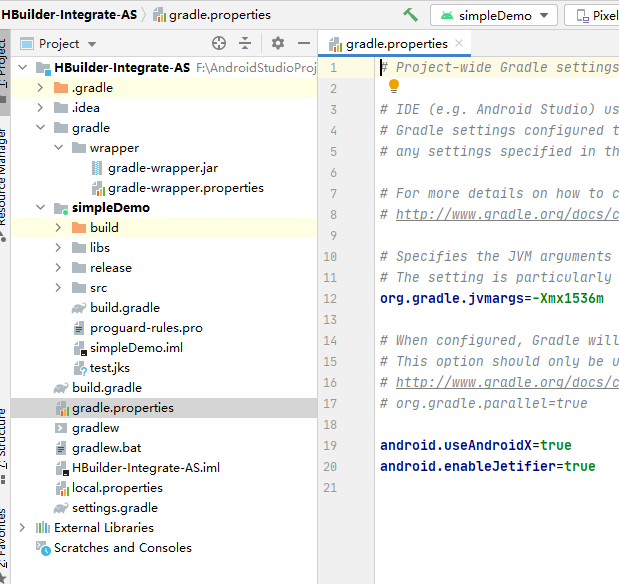Click the gradlew script file icon
Screen dimensions: 619x584
(x=61, y=428)
